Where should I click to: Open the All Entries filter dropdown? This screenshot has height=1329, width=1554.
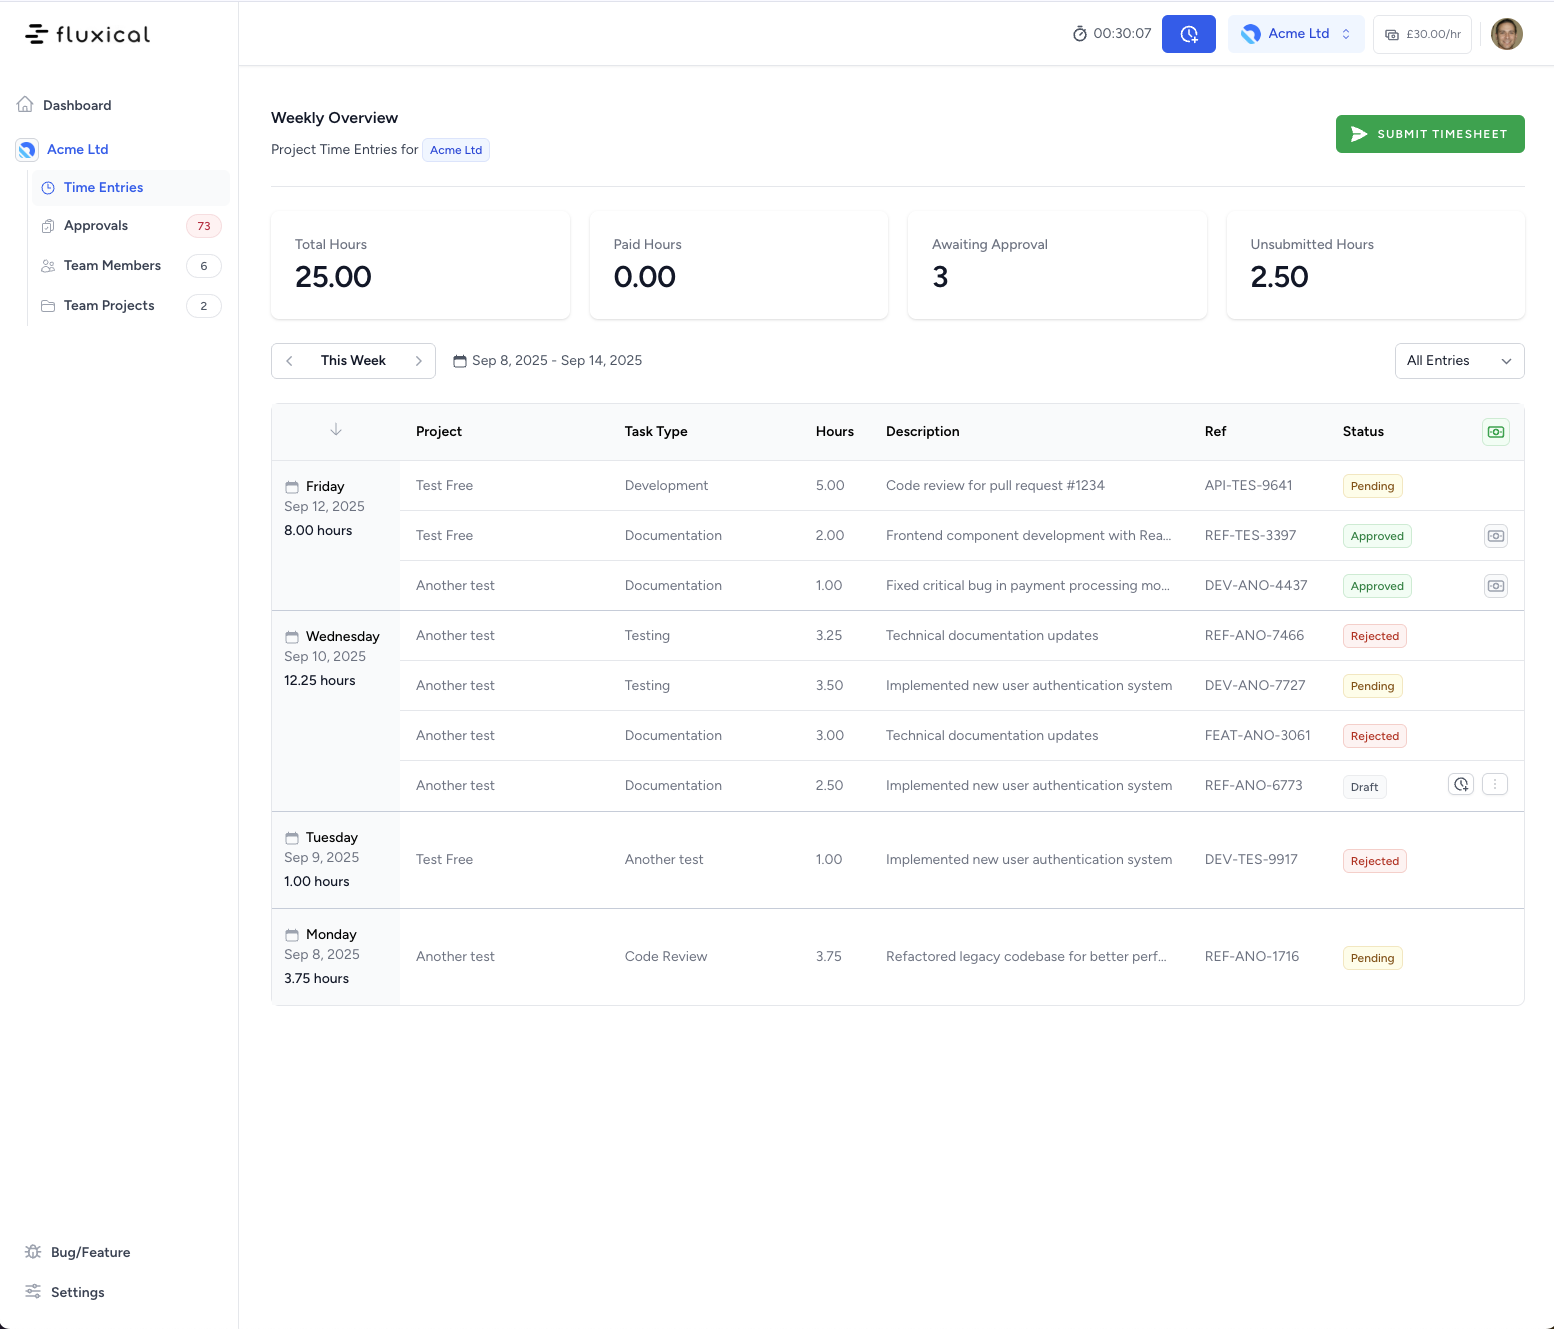point(1458,361)
